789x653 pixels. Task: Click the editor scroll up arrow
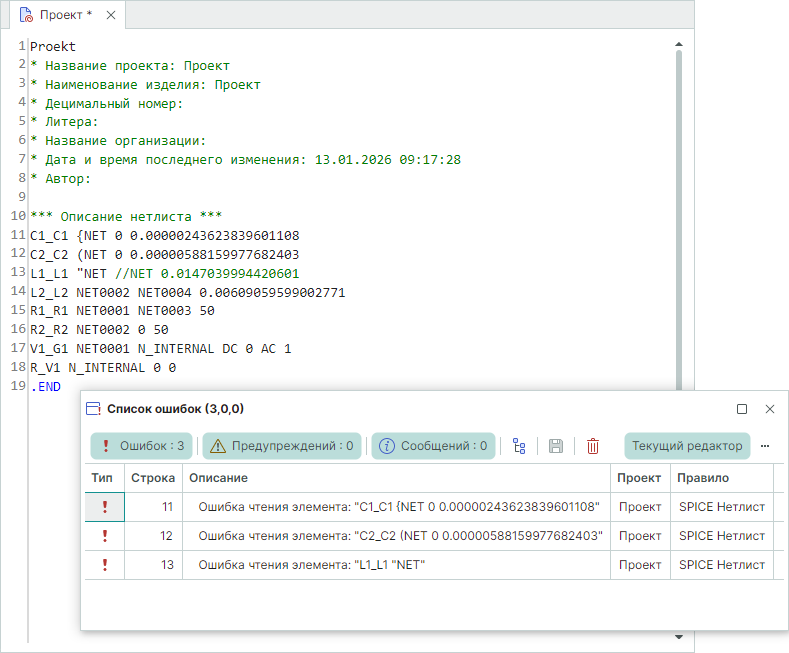pos(678,44)
